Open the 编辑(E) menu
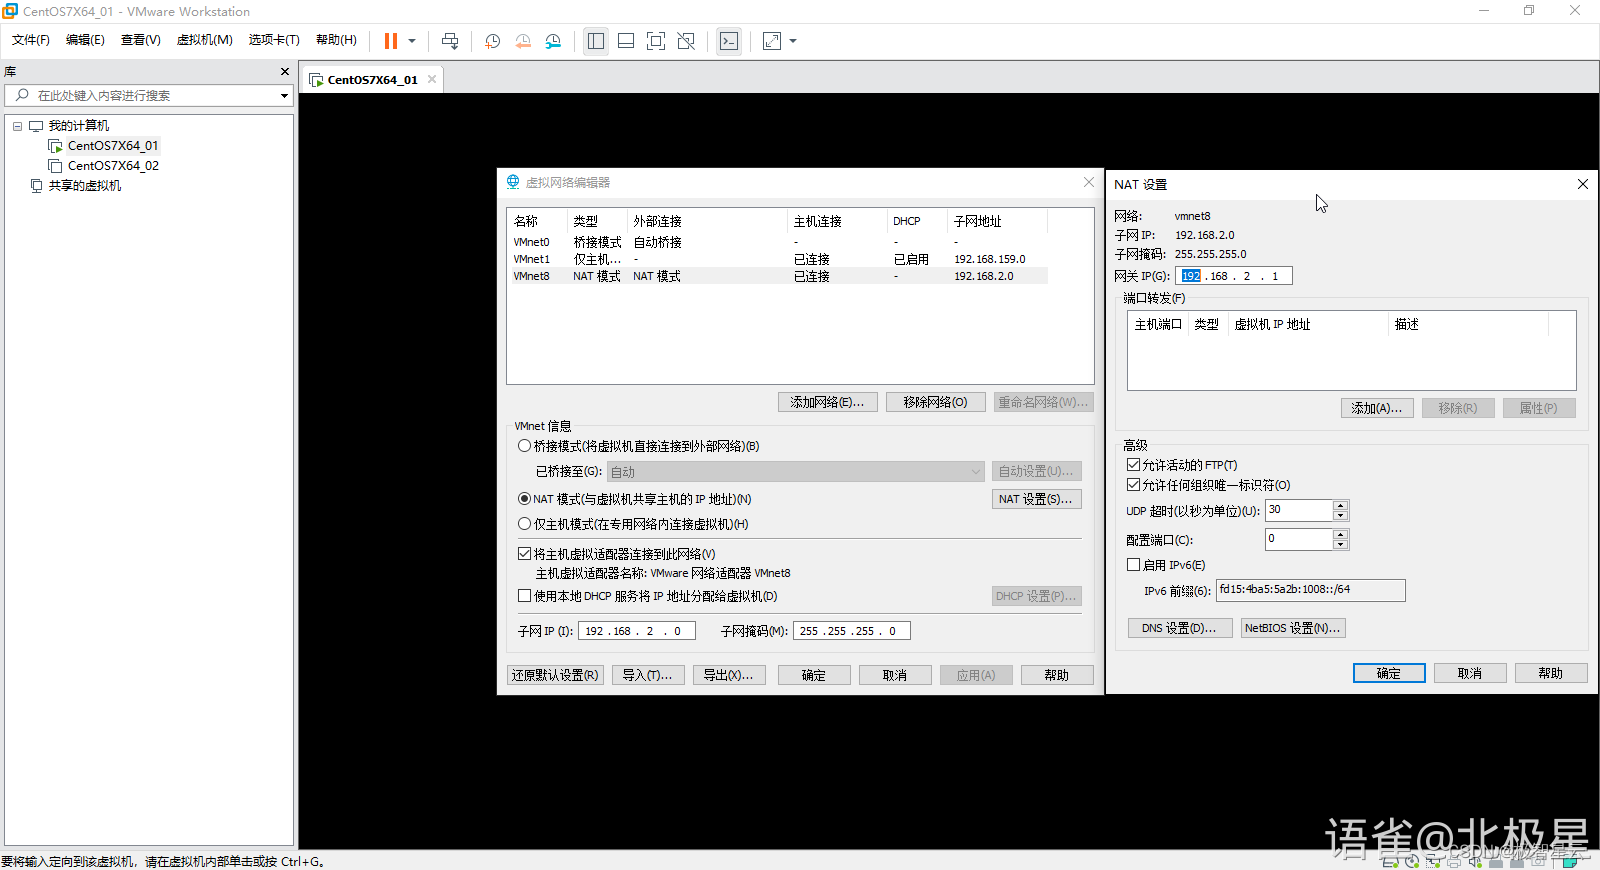 point(85,40)
